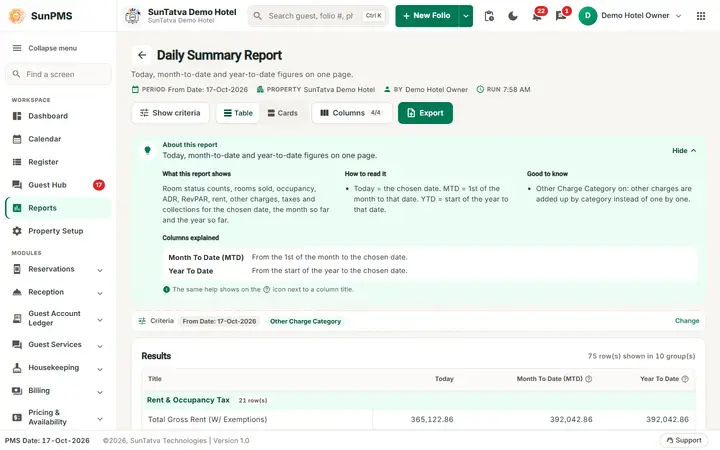The height and width of the screenshot is (450, 720).
Task: Expand the Housekeeping chevron
Action: (x=100, y=369)
